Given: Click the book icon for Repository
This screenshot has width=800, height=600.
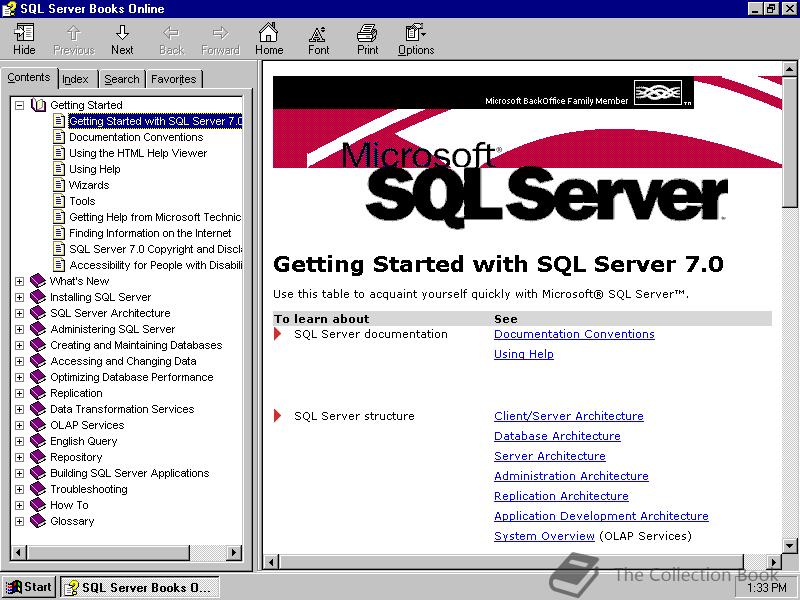Looking at the screenshot, I should click(38, 457).
